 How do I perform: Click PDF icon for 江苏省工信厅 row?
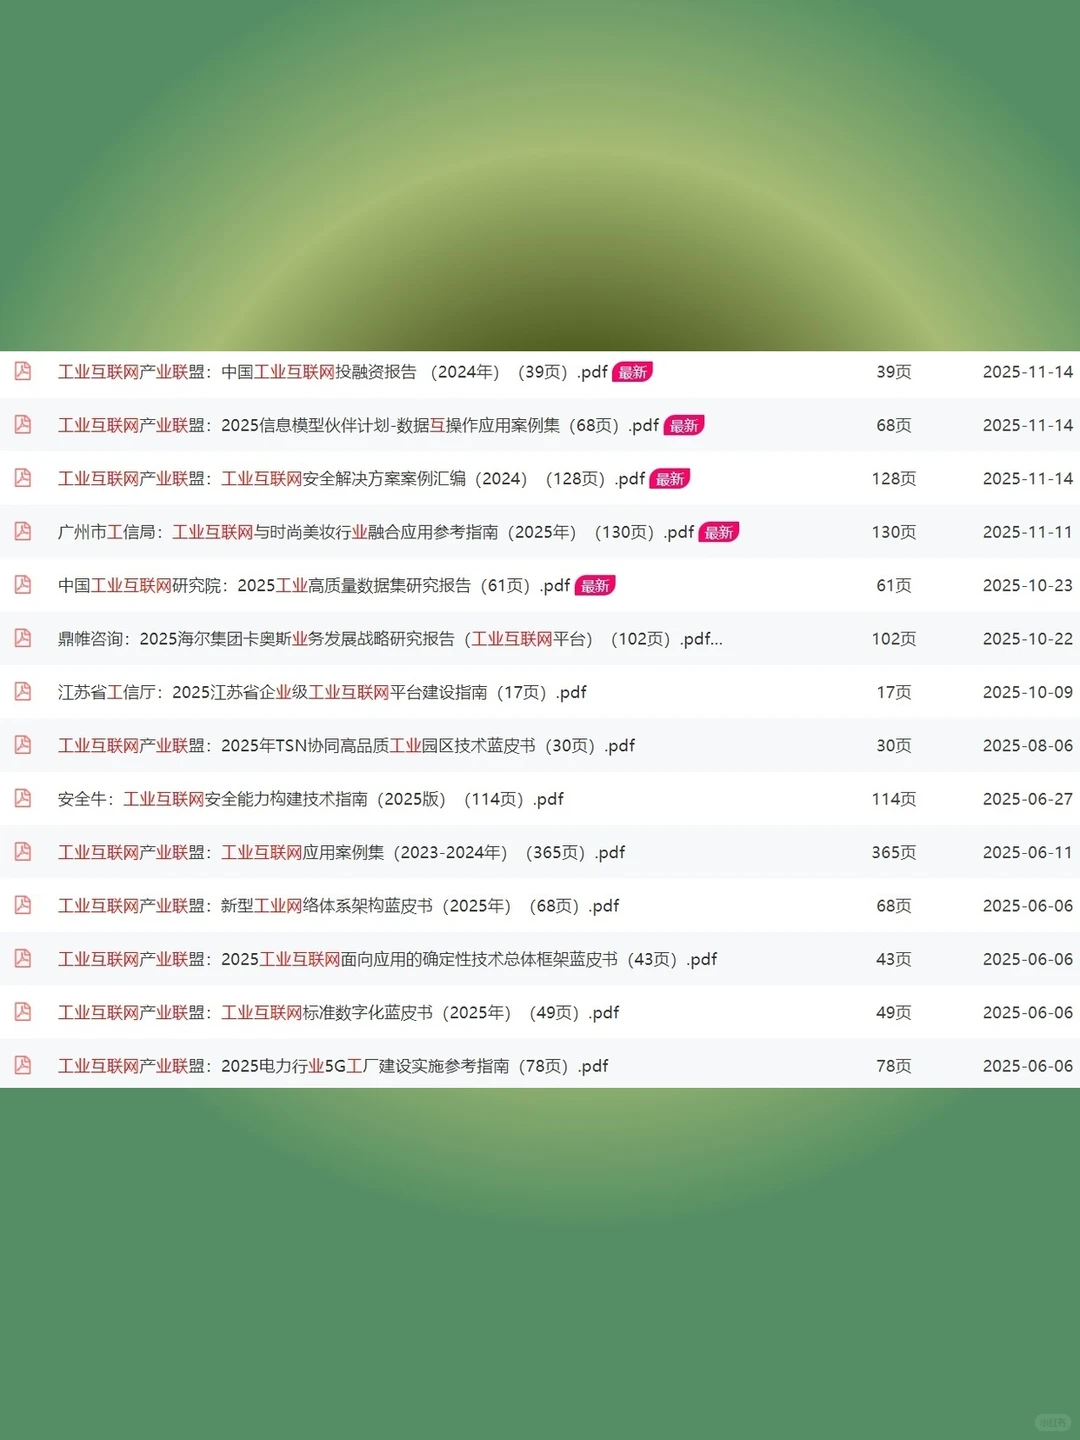pos(23,691)
